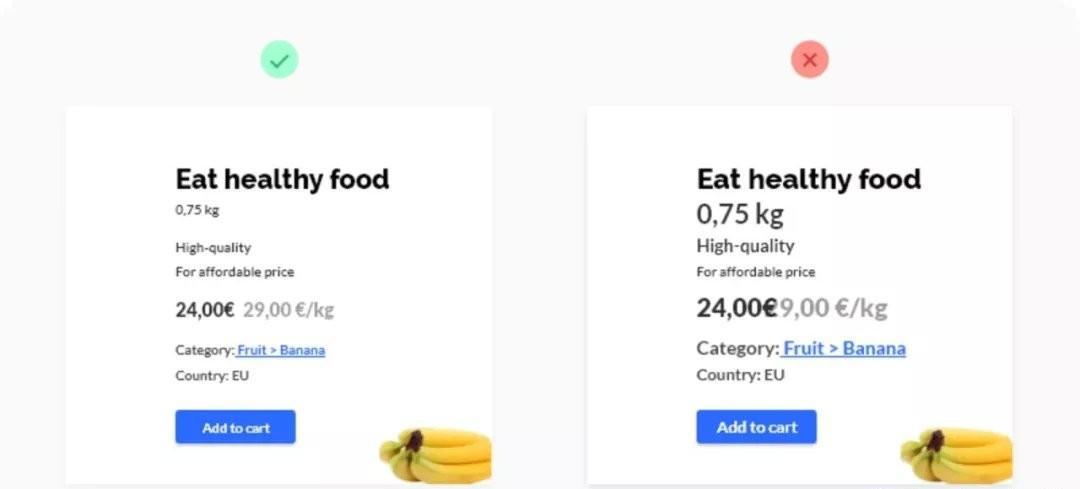Image resolution: width=1080 pixels, height=489 pixels.
Task: Click the 24,00€ price on right card
Action: [x=737, y=308]
